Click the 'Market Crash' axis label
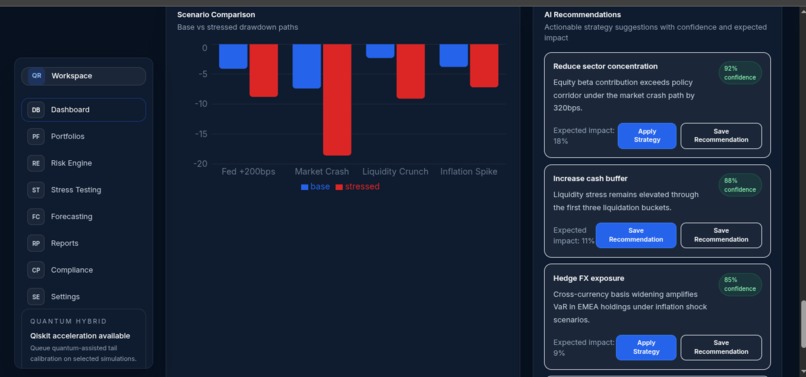 [322, 172]
